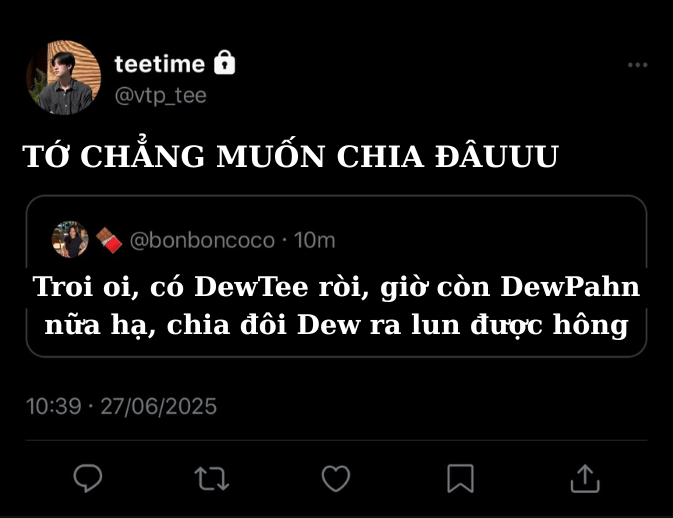Click the ĐÂUUU word in tweet
Viewport: 673px width, 518px height.
click(x=497, y=155)
